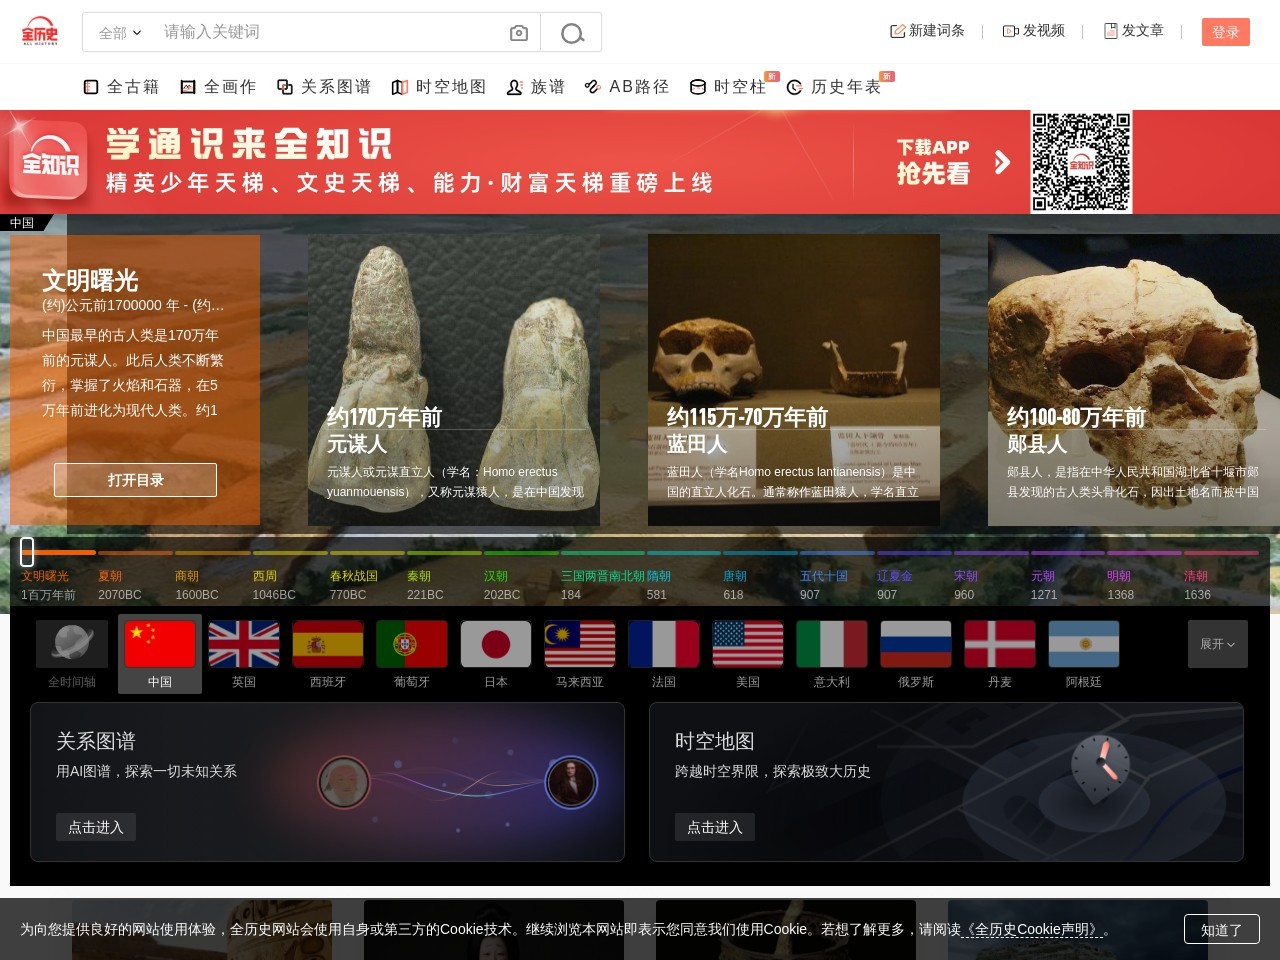The image size is (1280, 960).
Task: Open the 全部 search category dropdown
Action: (120, 33)
